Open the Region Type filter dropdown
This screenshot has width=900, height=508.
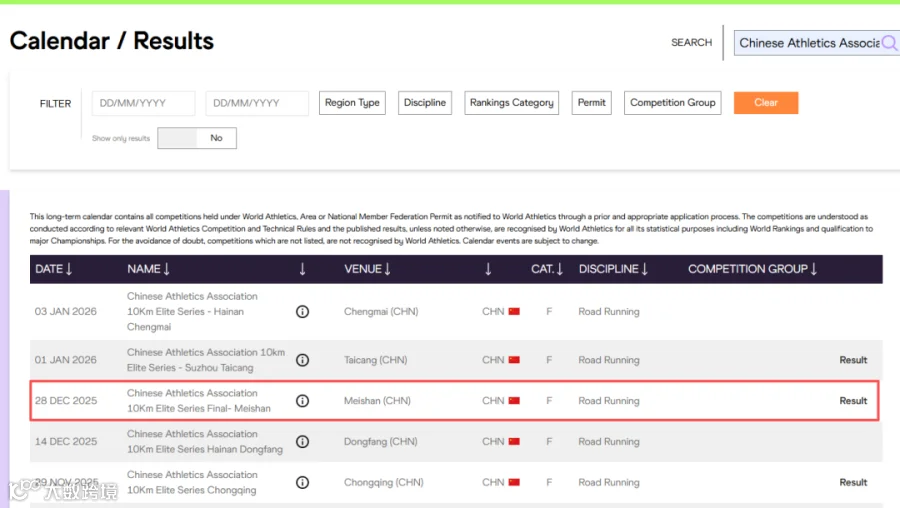pyautogui.click(x=352, y=103)
